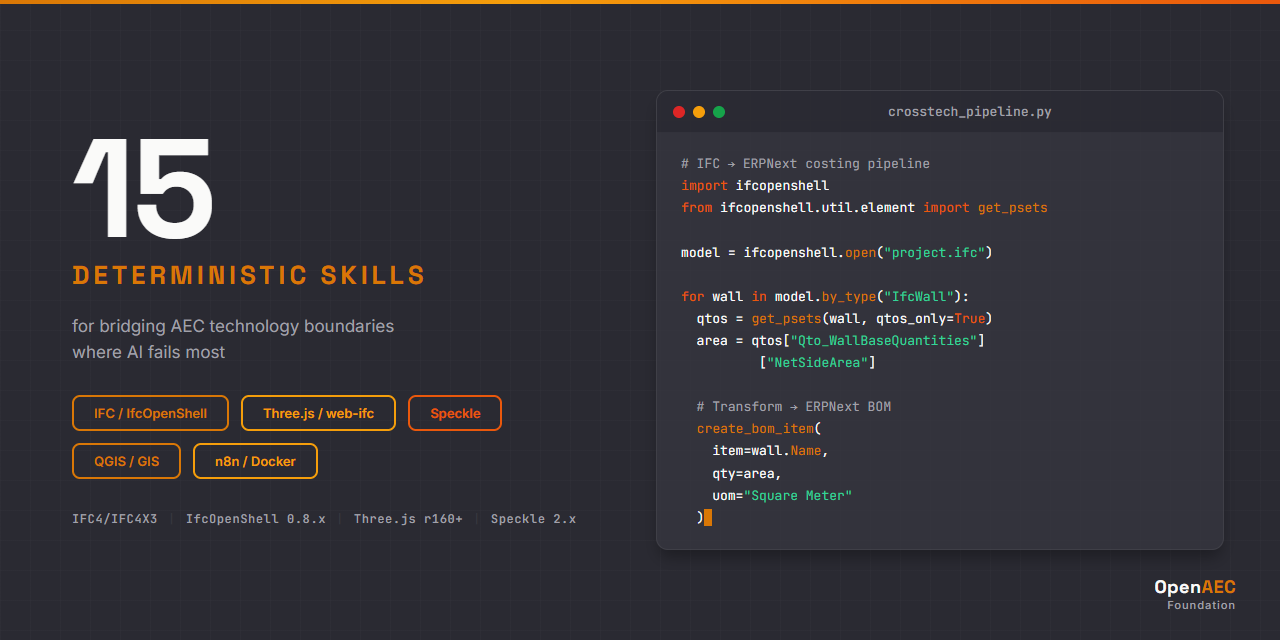Click the OpenAEC Foundation logo

coord(1194,594)
